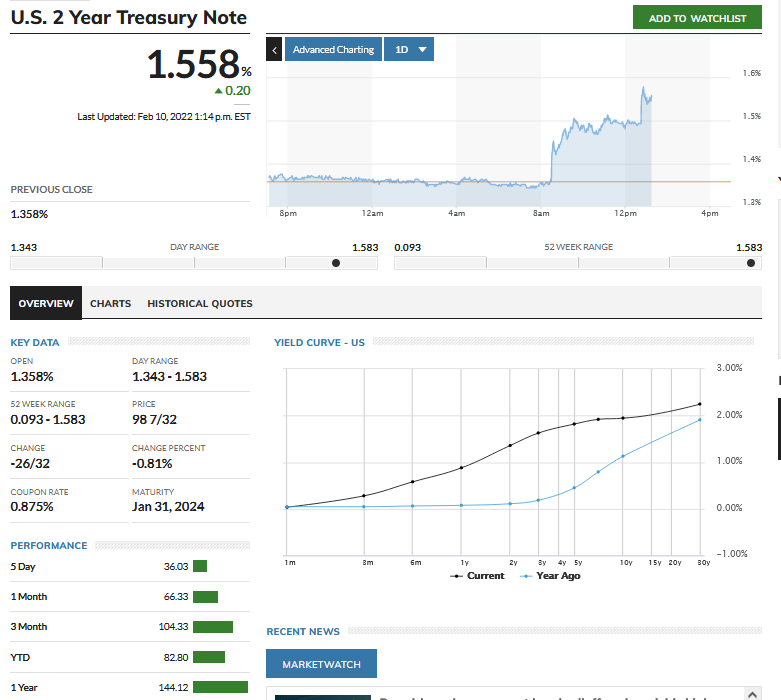This screenshot has height=700, width=781.
Task: Click the day range position marker dot
Action: pyautogui.click(x=336, y=263)
